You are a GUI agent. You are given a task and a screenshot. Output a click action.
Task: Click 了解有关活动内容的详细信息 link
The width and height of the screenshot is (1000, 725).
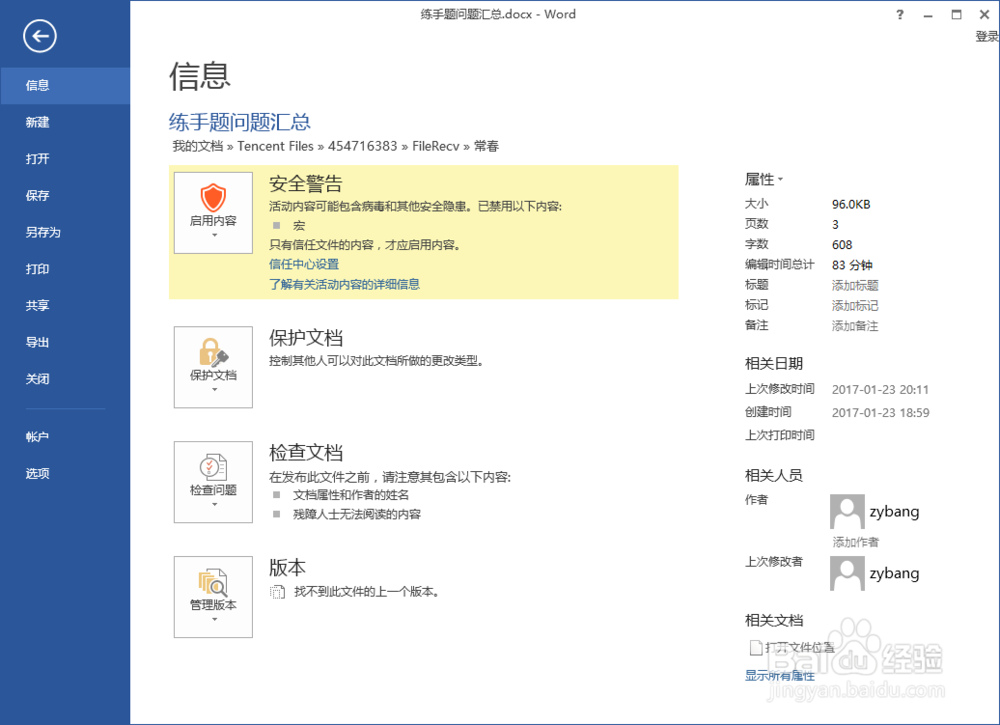345,284
